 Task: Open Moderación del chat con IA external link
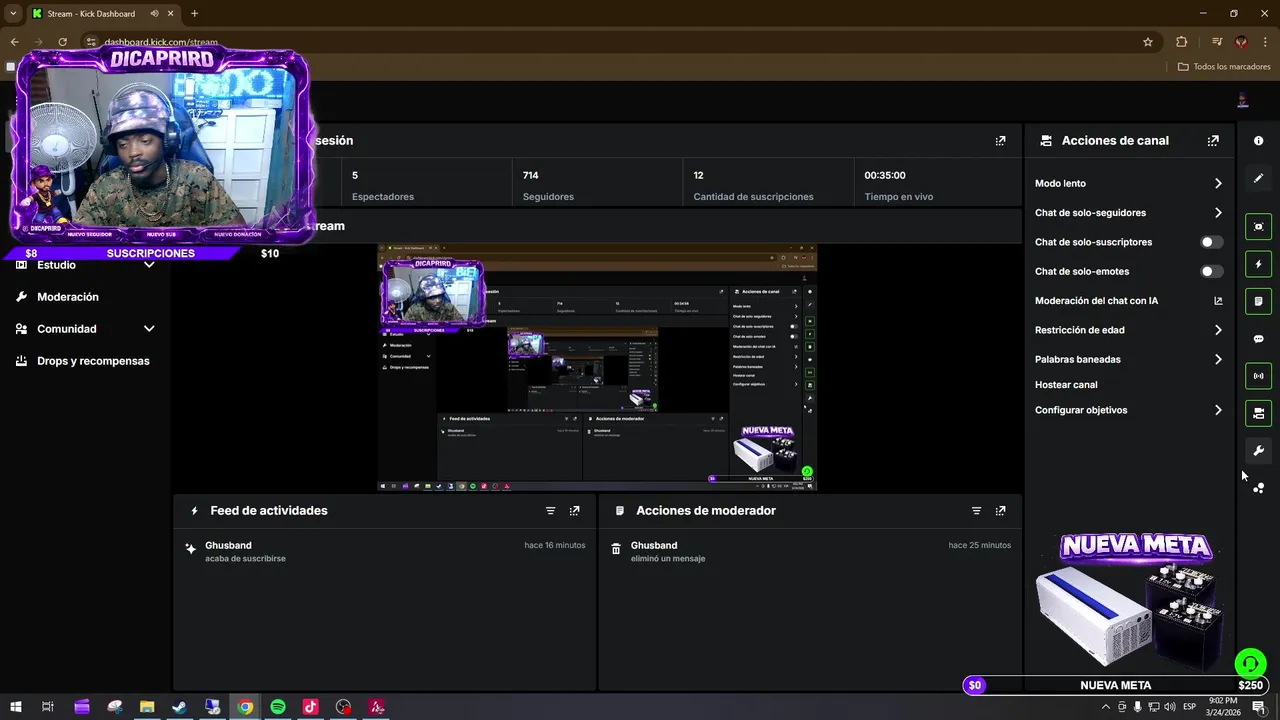pyautogui.click(x=1218, y=301)
